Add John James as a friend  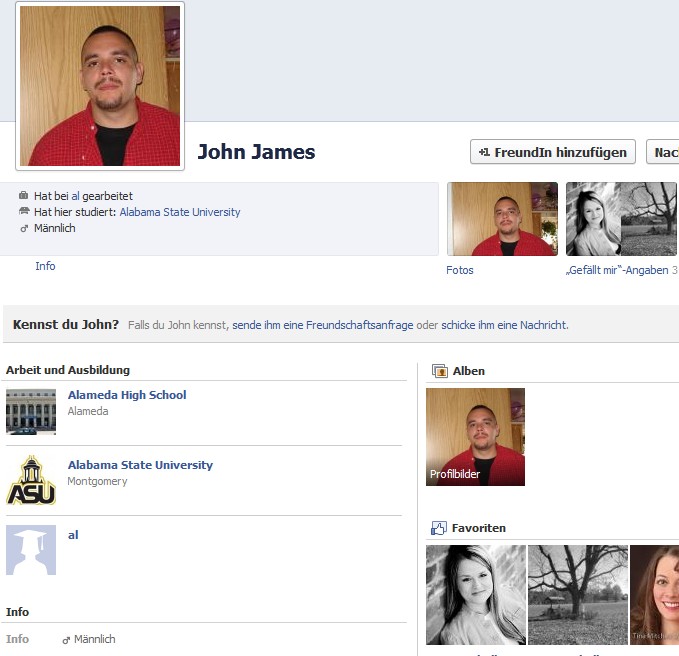tap(553, 152)
